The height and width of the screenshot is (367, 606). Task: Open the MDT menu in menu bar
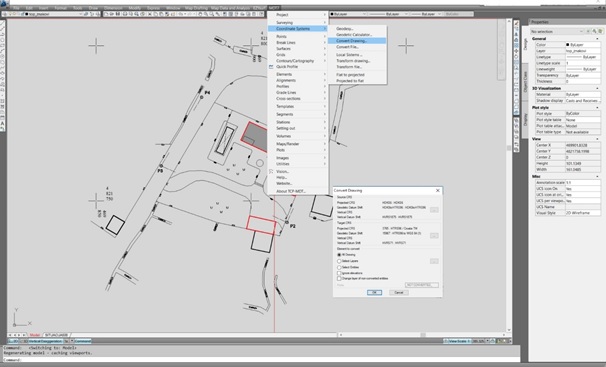click(x=274, y=8)
